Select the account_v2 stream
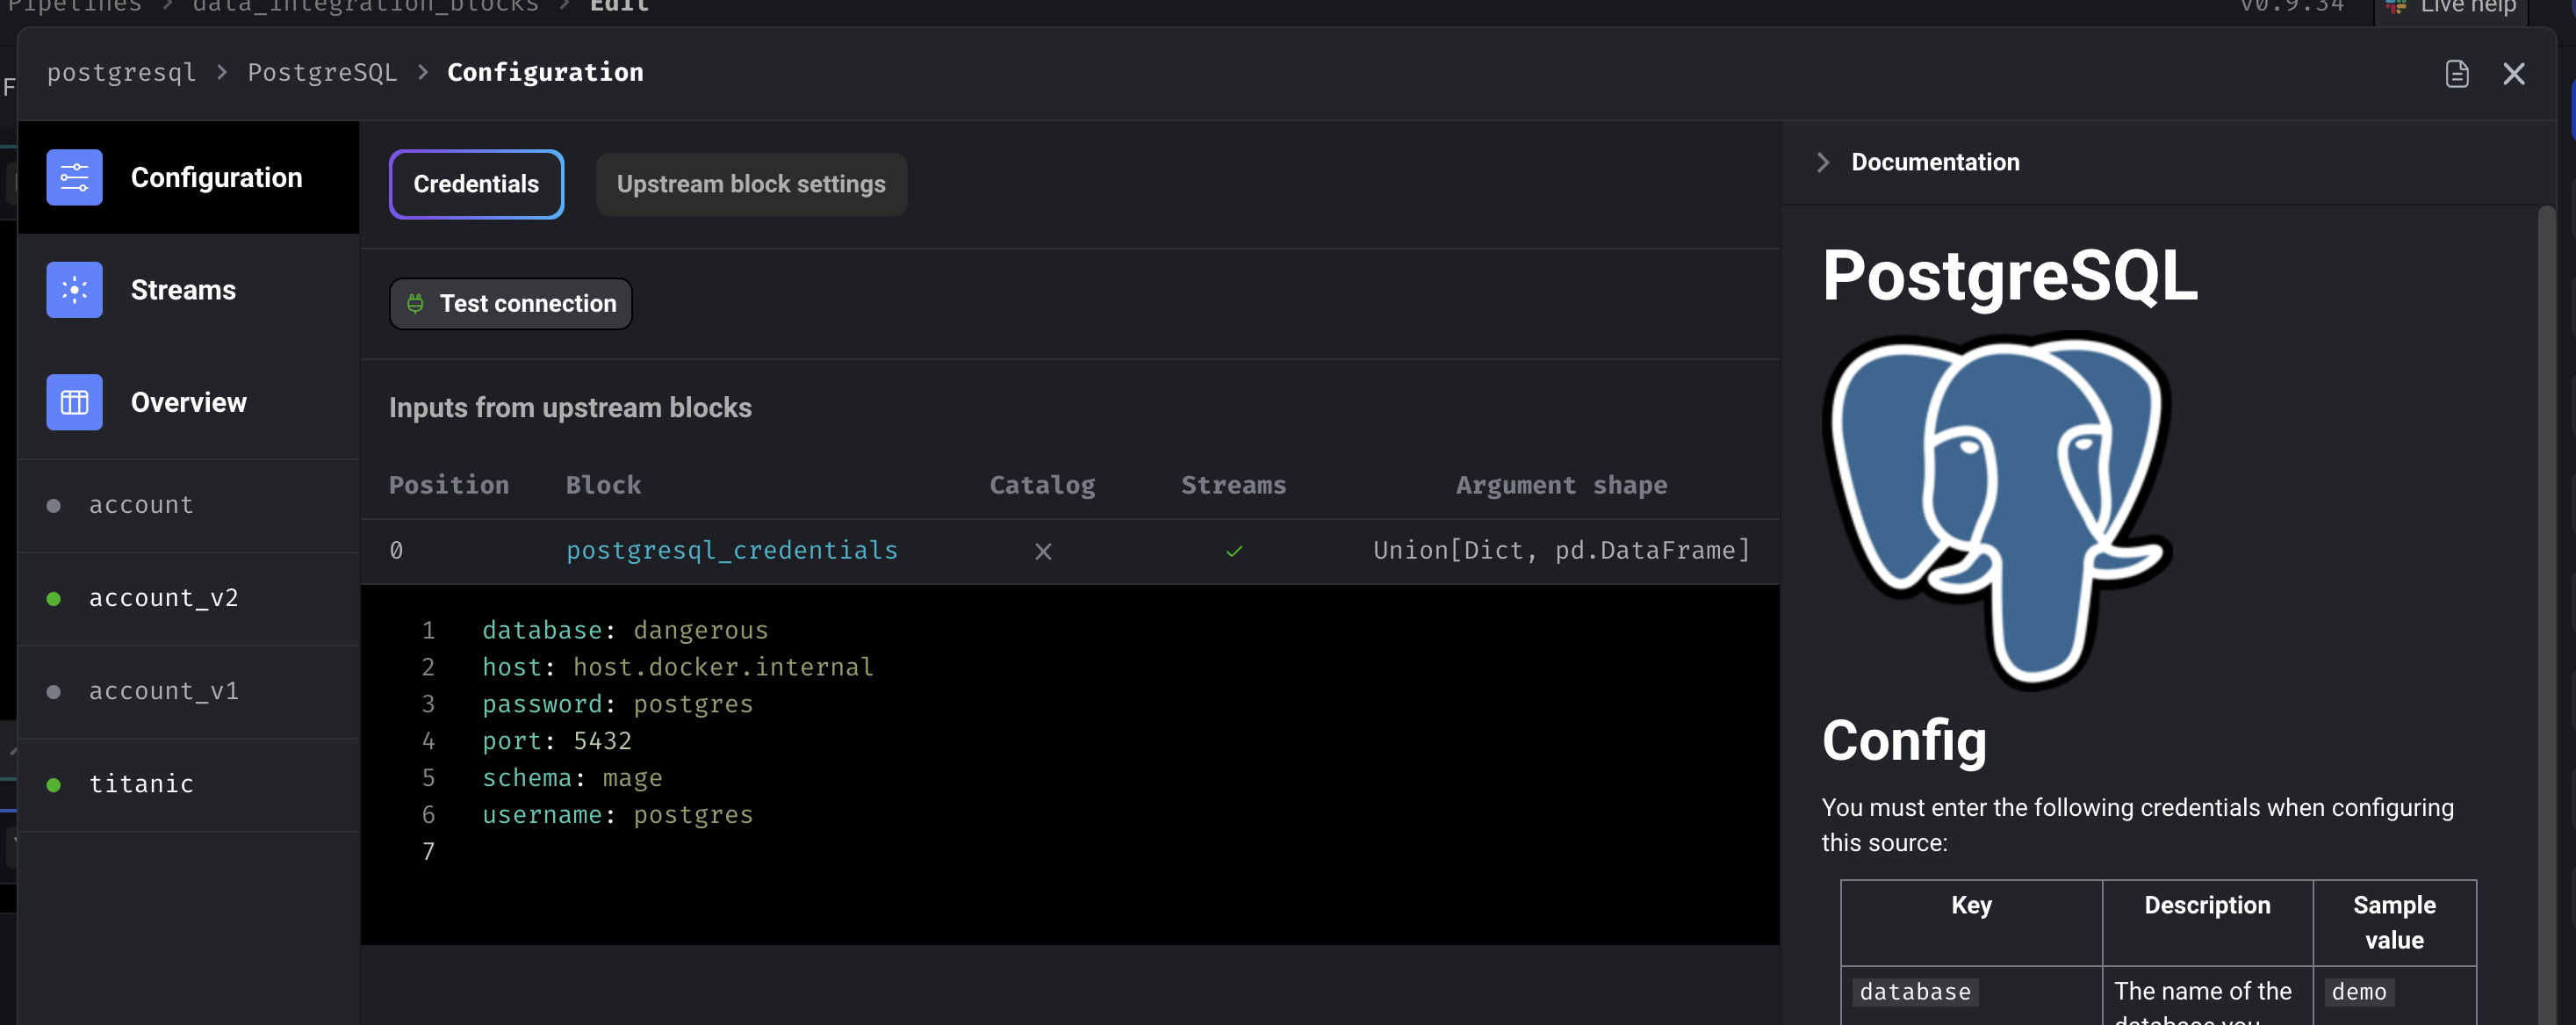 coord(188,598)
